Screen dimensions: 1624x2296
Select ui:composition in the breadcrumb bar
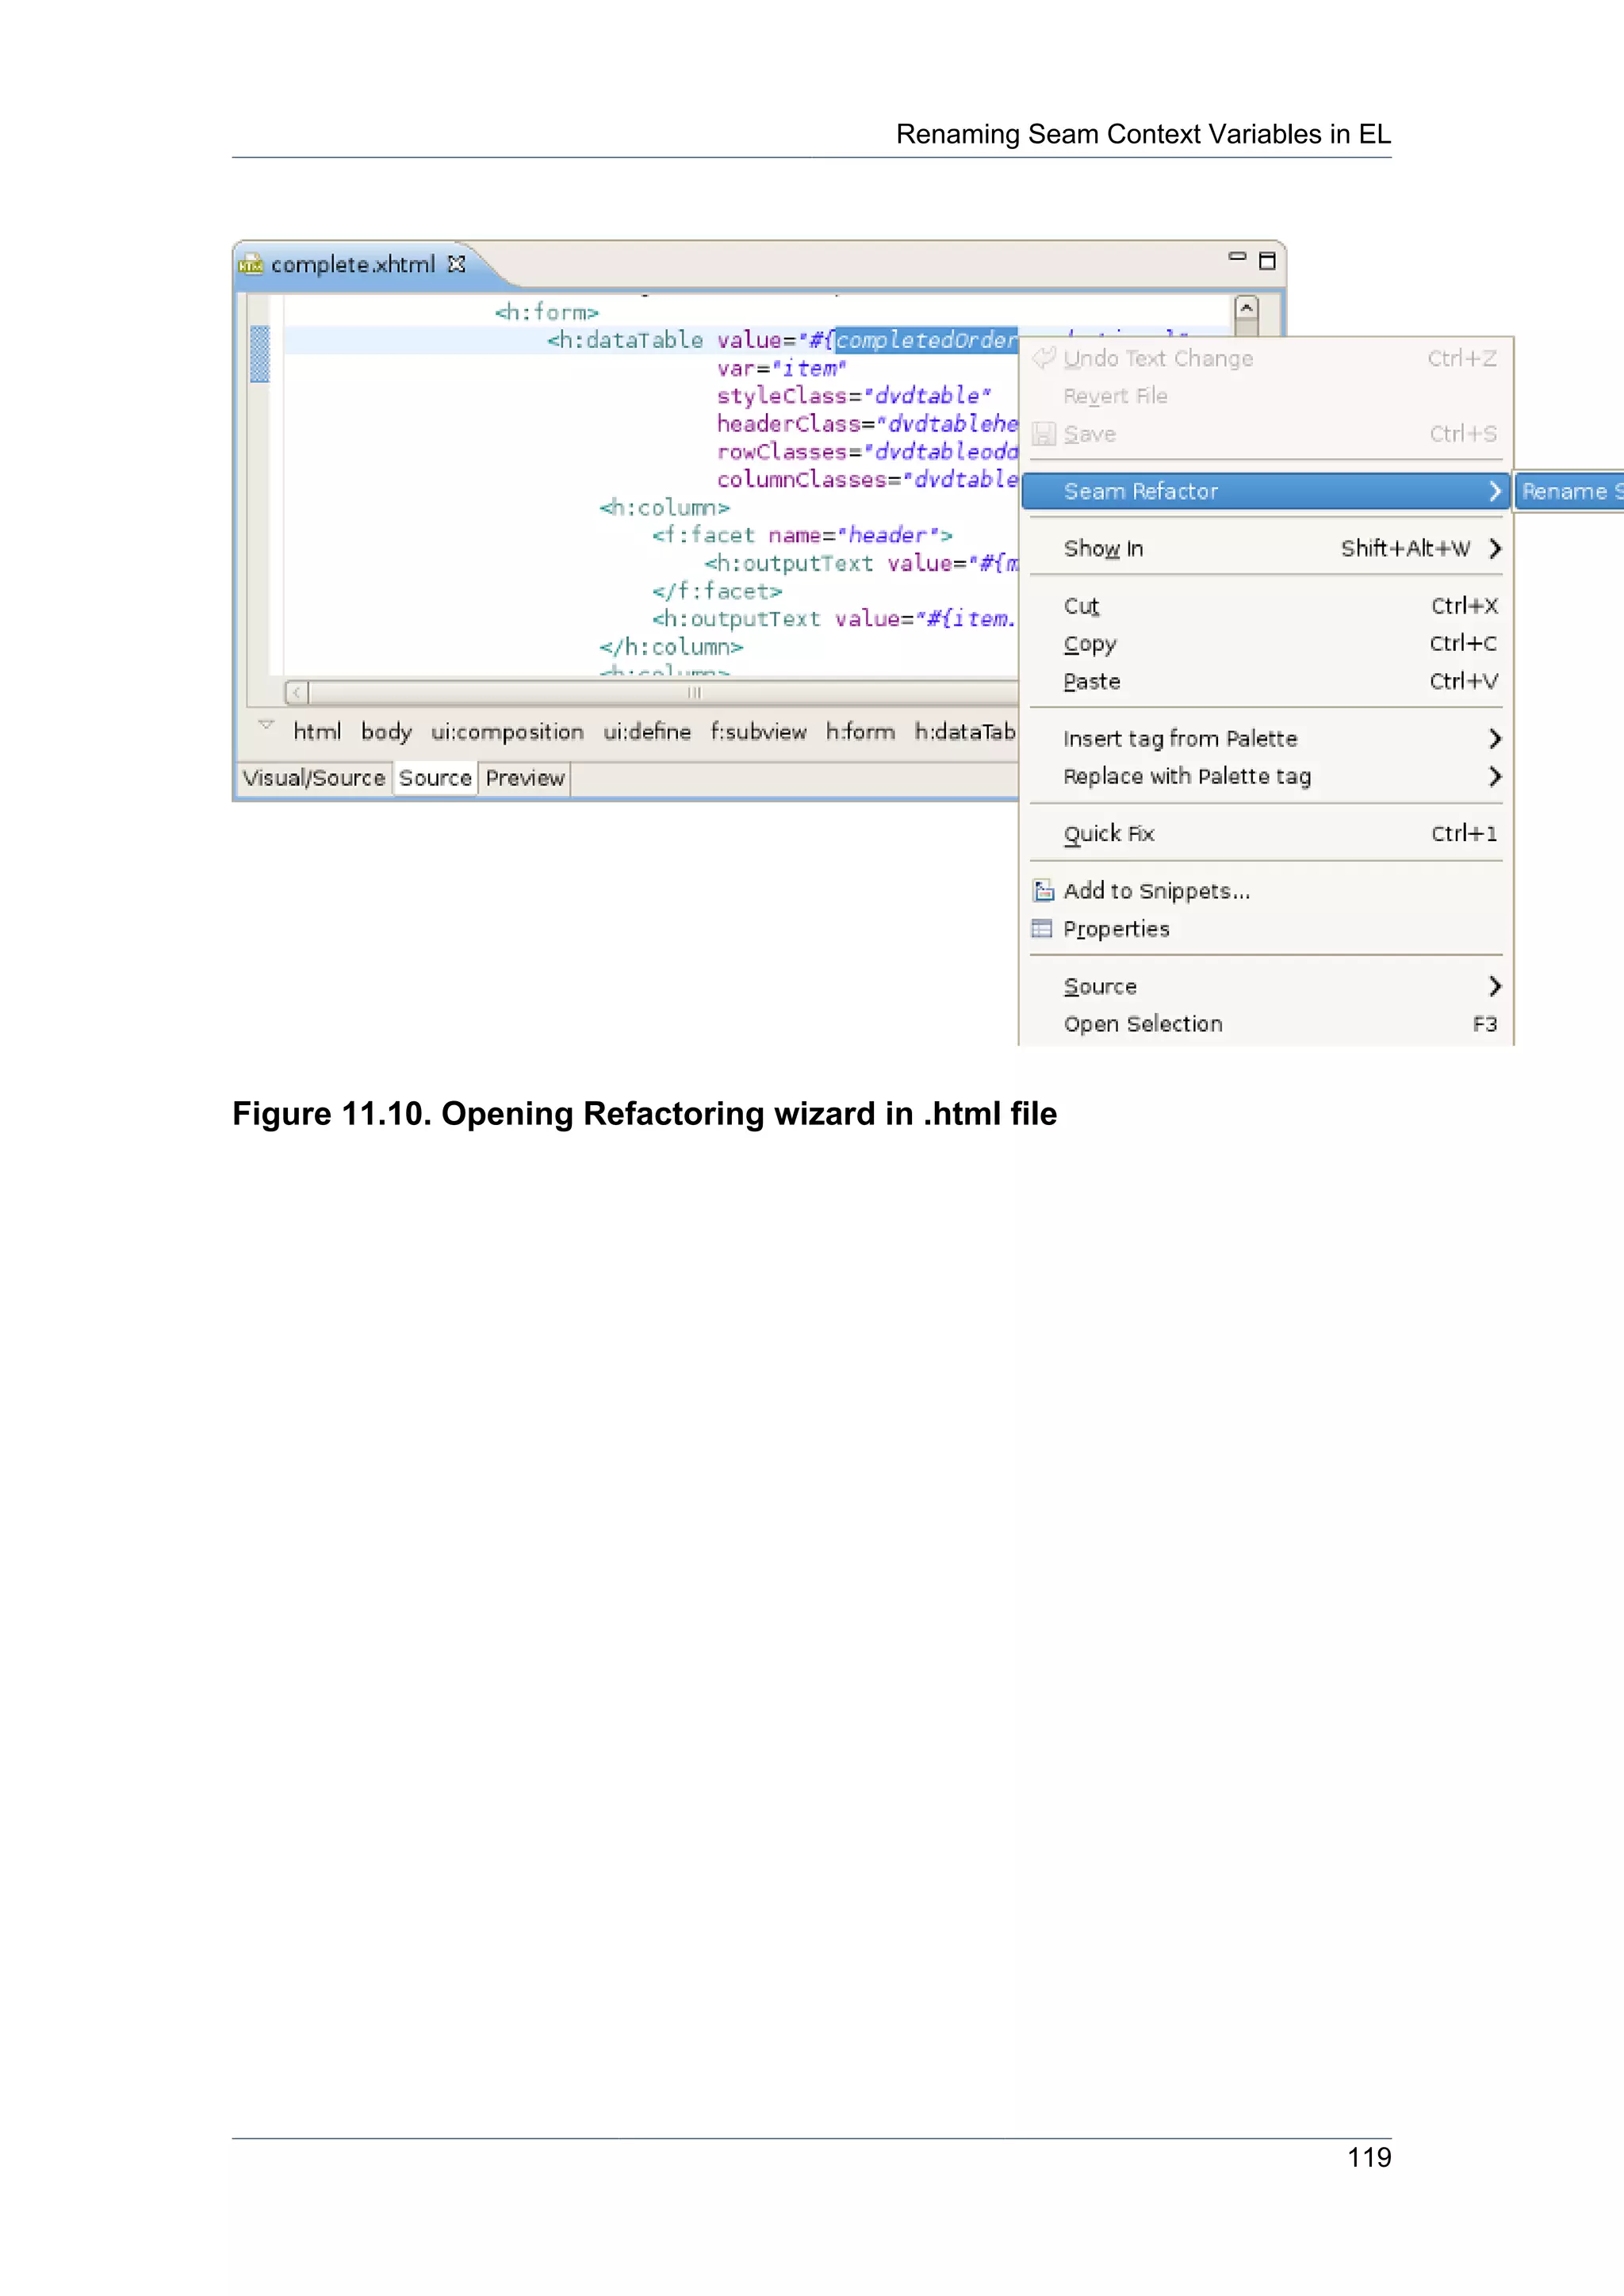pos(507,731)
